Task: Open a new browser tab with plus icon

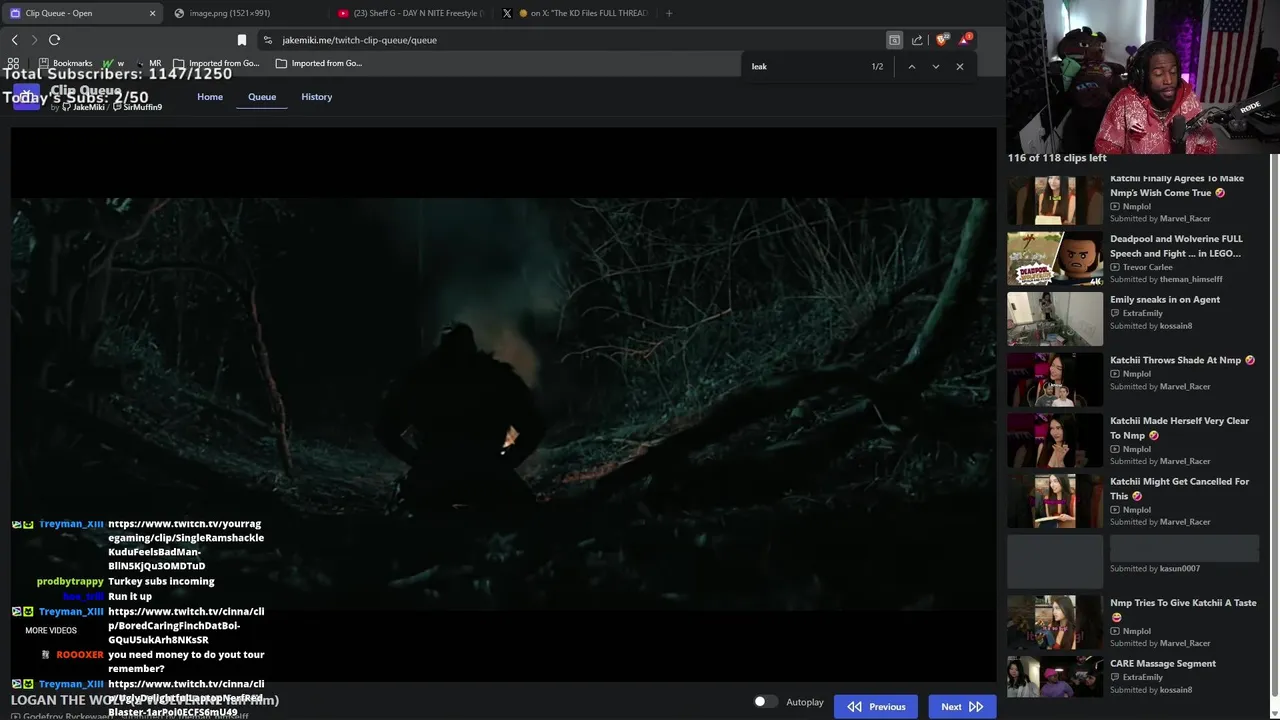Action: point(668,13)
